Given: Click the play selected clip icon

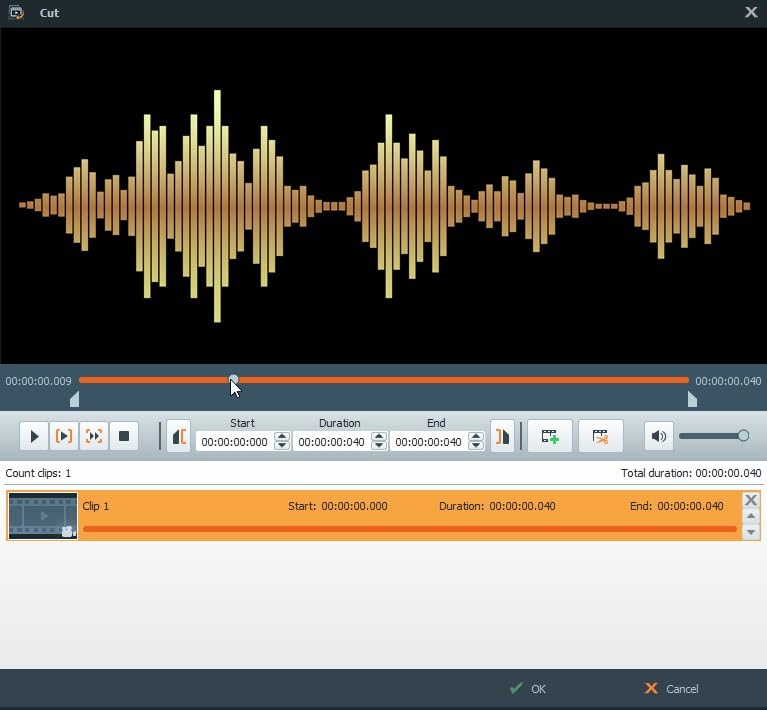Looking at the screenshot, I should tap(64, 436).
